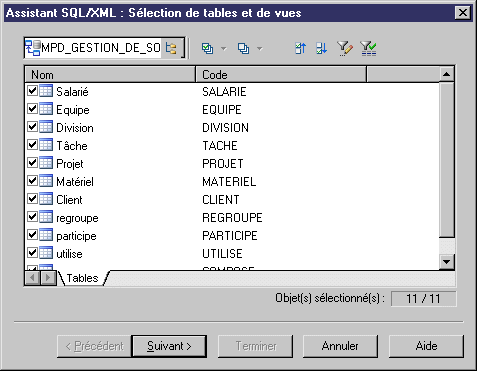This screenshot has width=477, height=371.
Task: Open the MPD_GESTION_DE_SO model combo box
Action: tap(104, 48)
